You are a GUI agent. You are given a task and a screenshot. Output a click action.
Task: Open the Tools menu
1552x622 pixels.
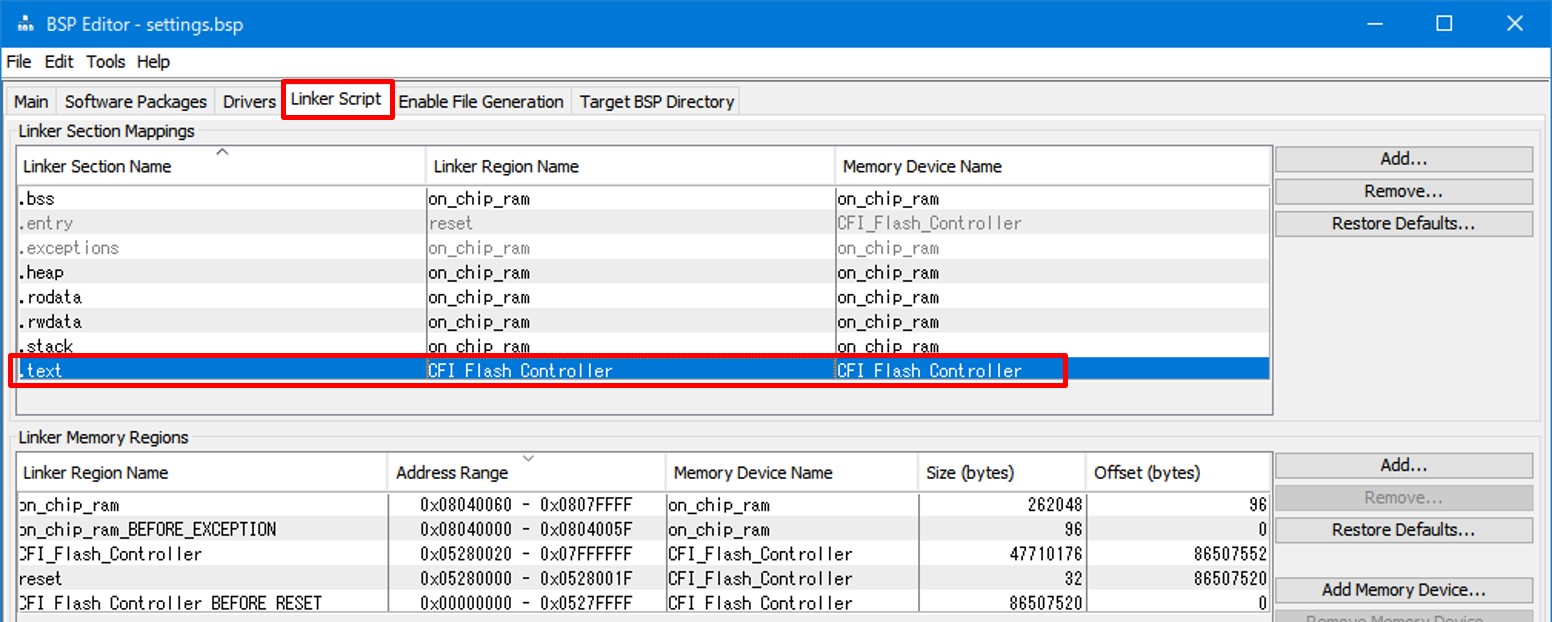coord(105,62)
